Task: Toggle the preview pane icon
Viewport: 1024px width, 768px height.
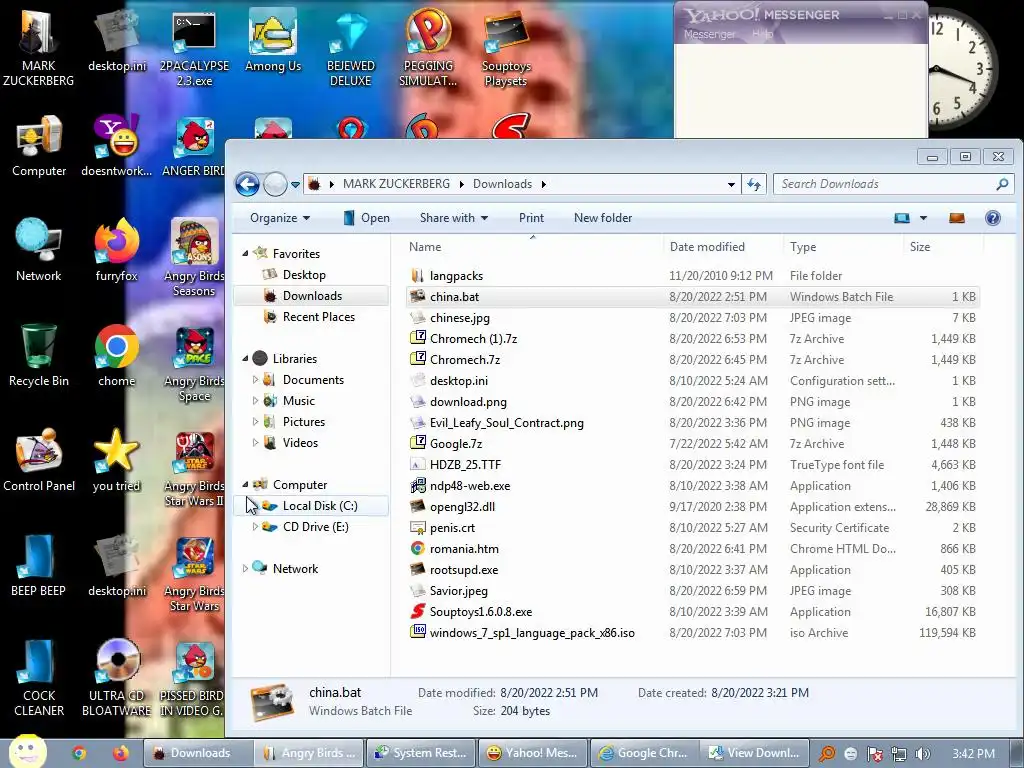Action: (x=957, y=218)
